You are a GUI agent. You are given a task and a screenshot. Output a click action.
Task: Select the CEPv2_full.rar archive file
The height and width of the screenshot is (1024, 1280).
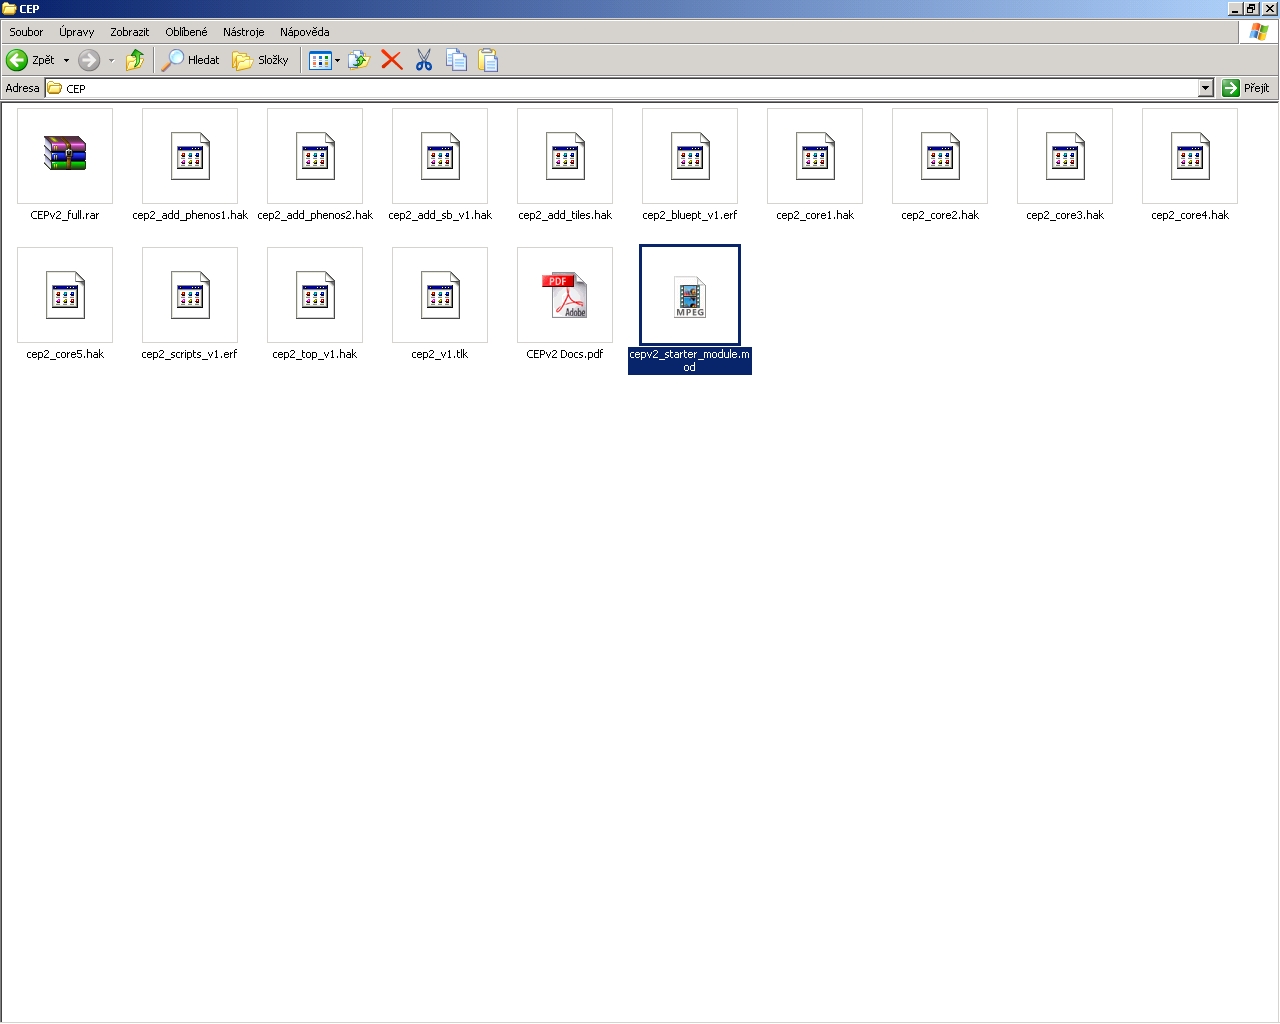pyautogui.click(x=65, y=155)
